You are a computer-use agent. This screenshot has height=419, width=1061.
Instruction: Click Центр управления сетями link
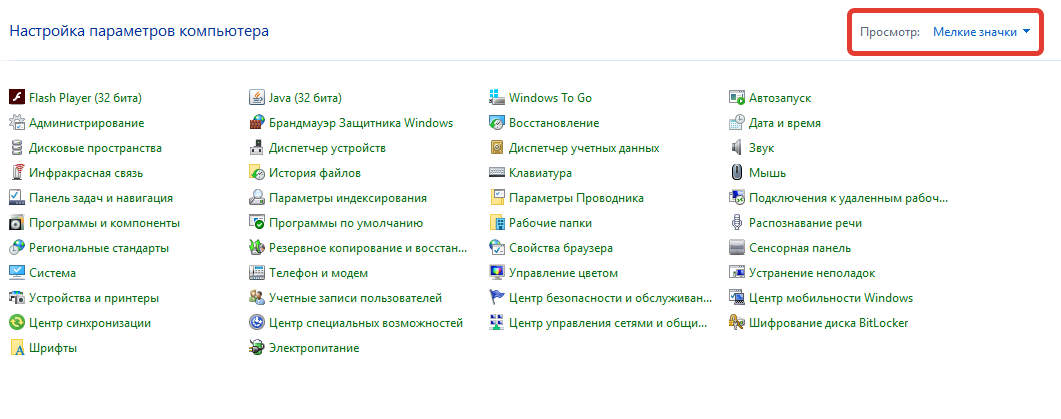[608, 323]
